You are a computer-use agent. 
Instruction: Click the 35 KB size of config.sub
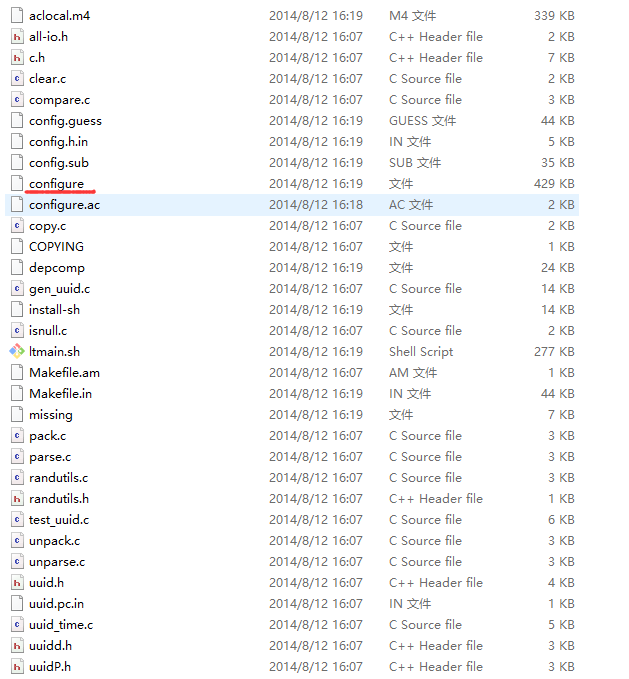click(x=558, y=163)
